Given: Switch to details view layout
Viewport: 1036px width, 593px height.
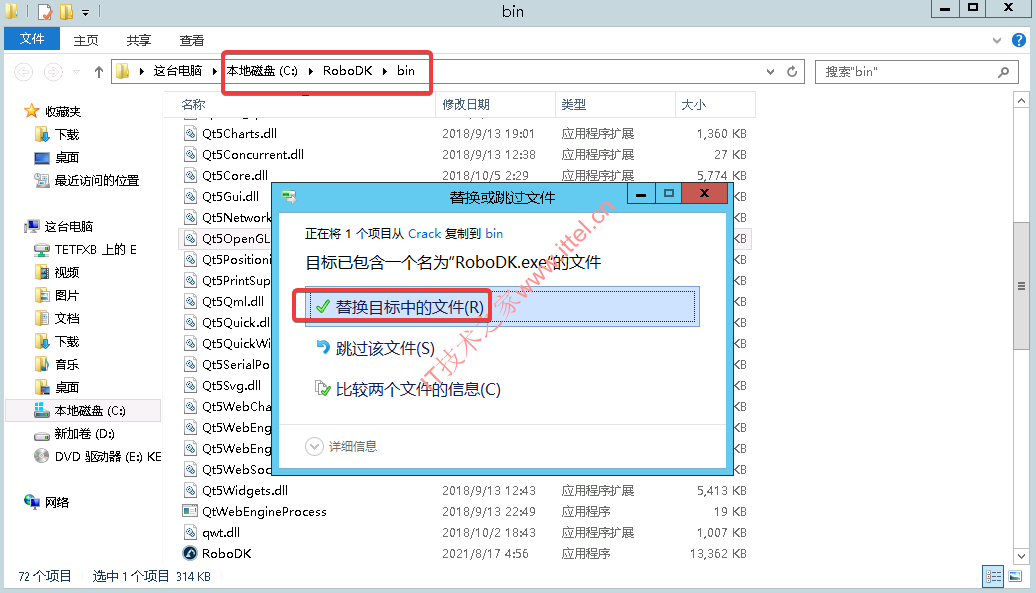Looking at the screenshot, I should pos(993,576).
